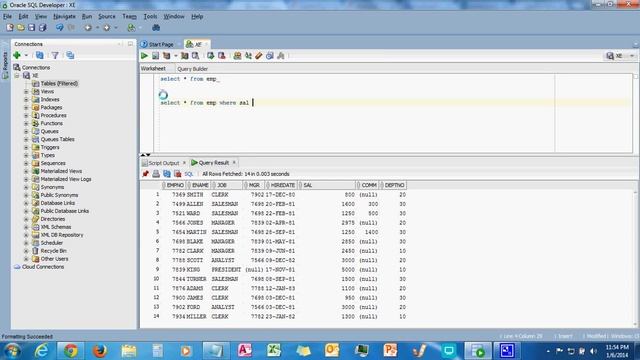Click the Rollback icon in worksheet toolbar
The width and height of the screenshot is (640, 360).
[222, 56]
